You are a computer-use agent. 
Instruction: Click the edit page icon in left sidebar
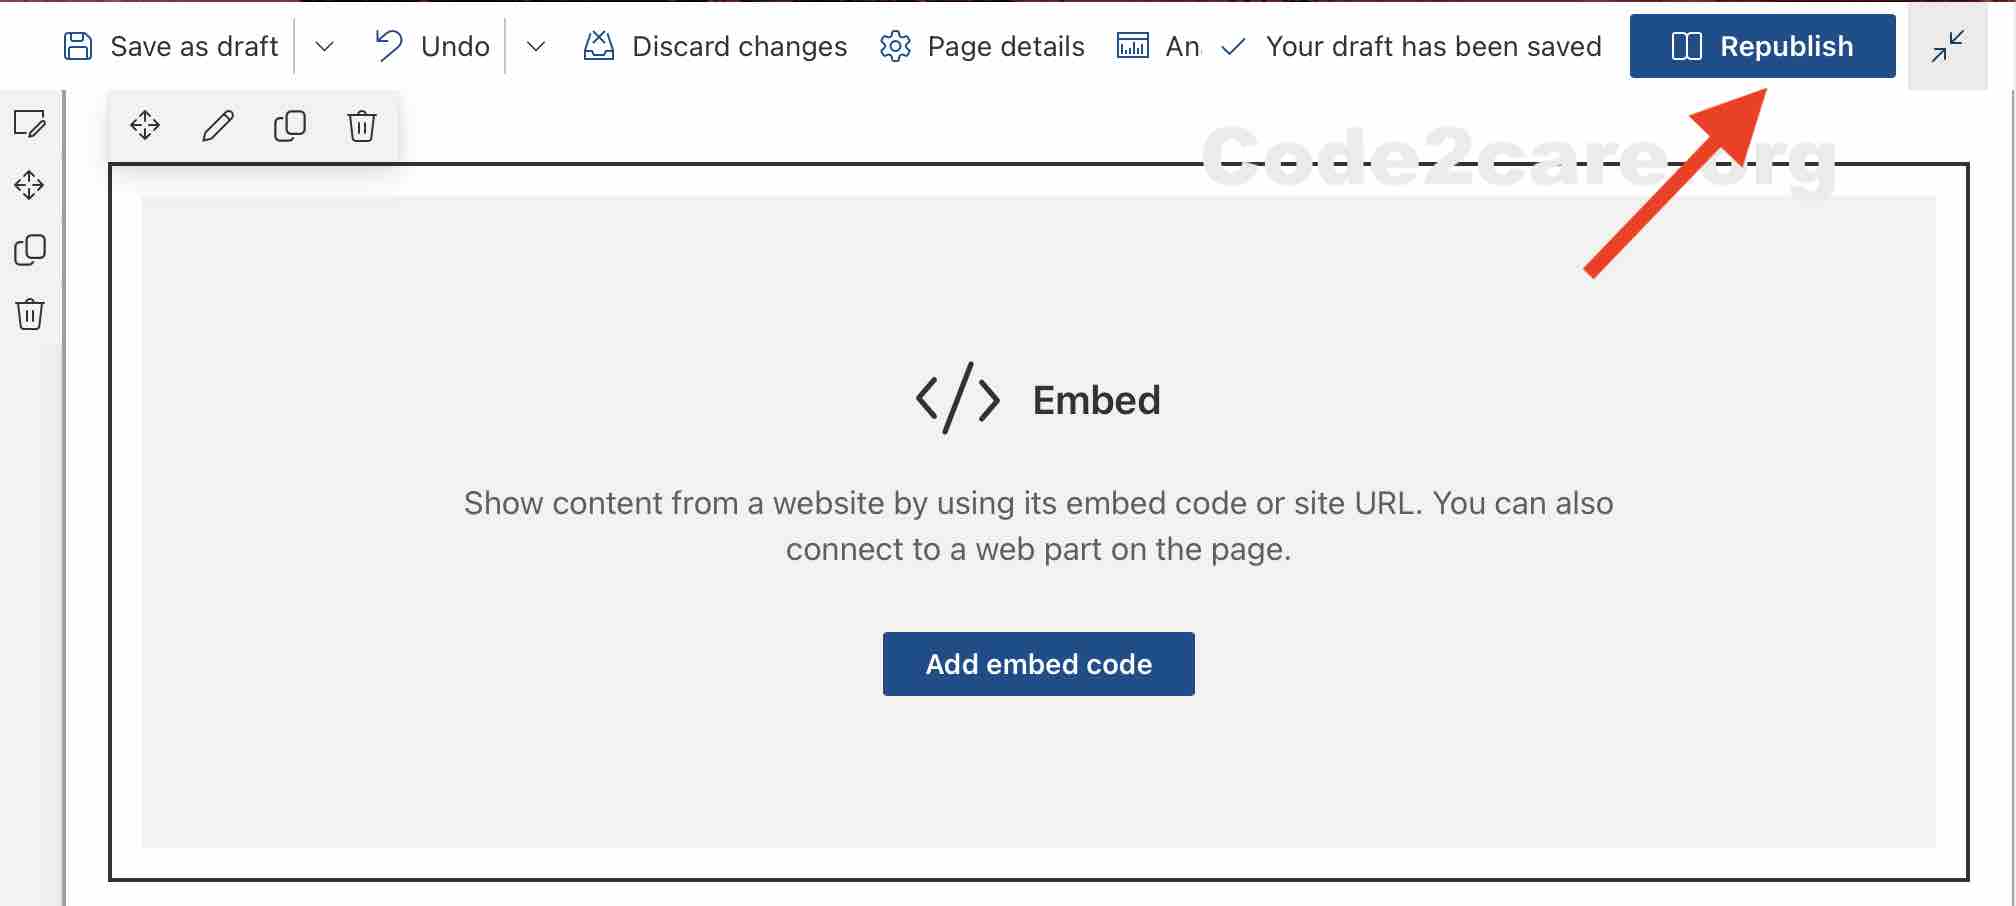[30, 124]
